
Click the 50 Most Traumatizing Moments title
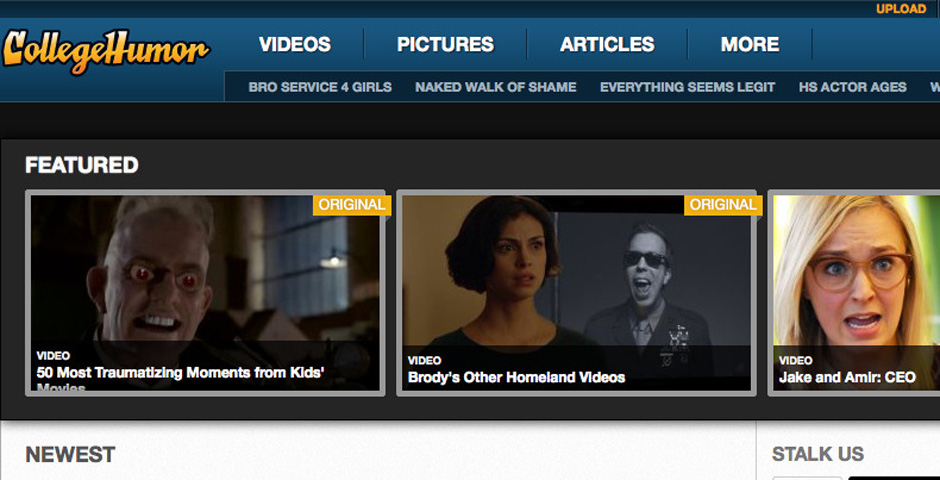click(180, 378)
